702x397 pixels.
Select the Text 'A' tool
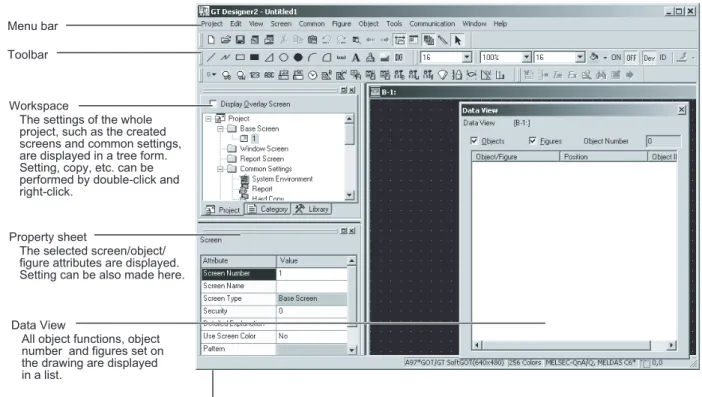point(355,57)
